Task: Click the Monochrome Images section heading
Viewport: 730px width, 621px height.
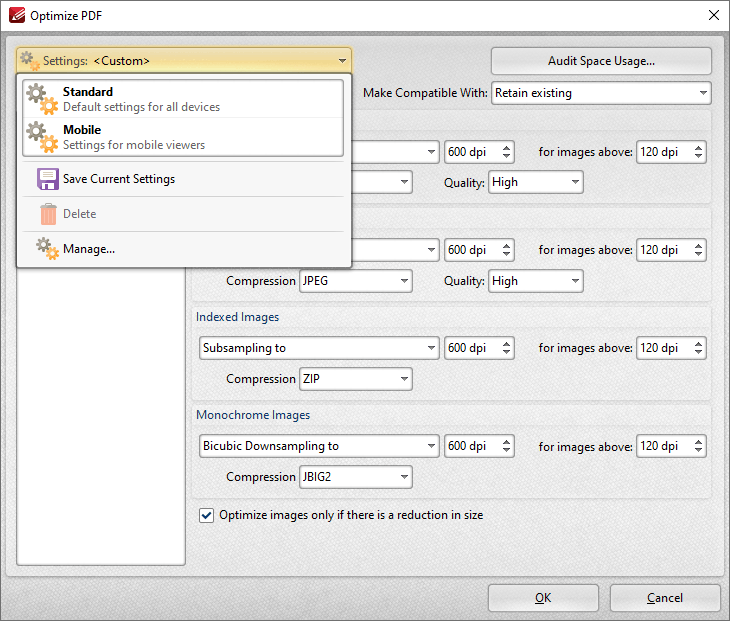Action: click(253, 415)
